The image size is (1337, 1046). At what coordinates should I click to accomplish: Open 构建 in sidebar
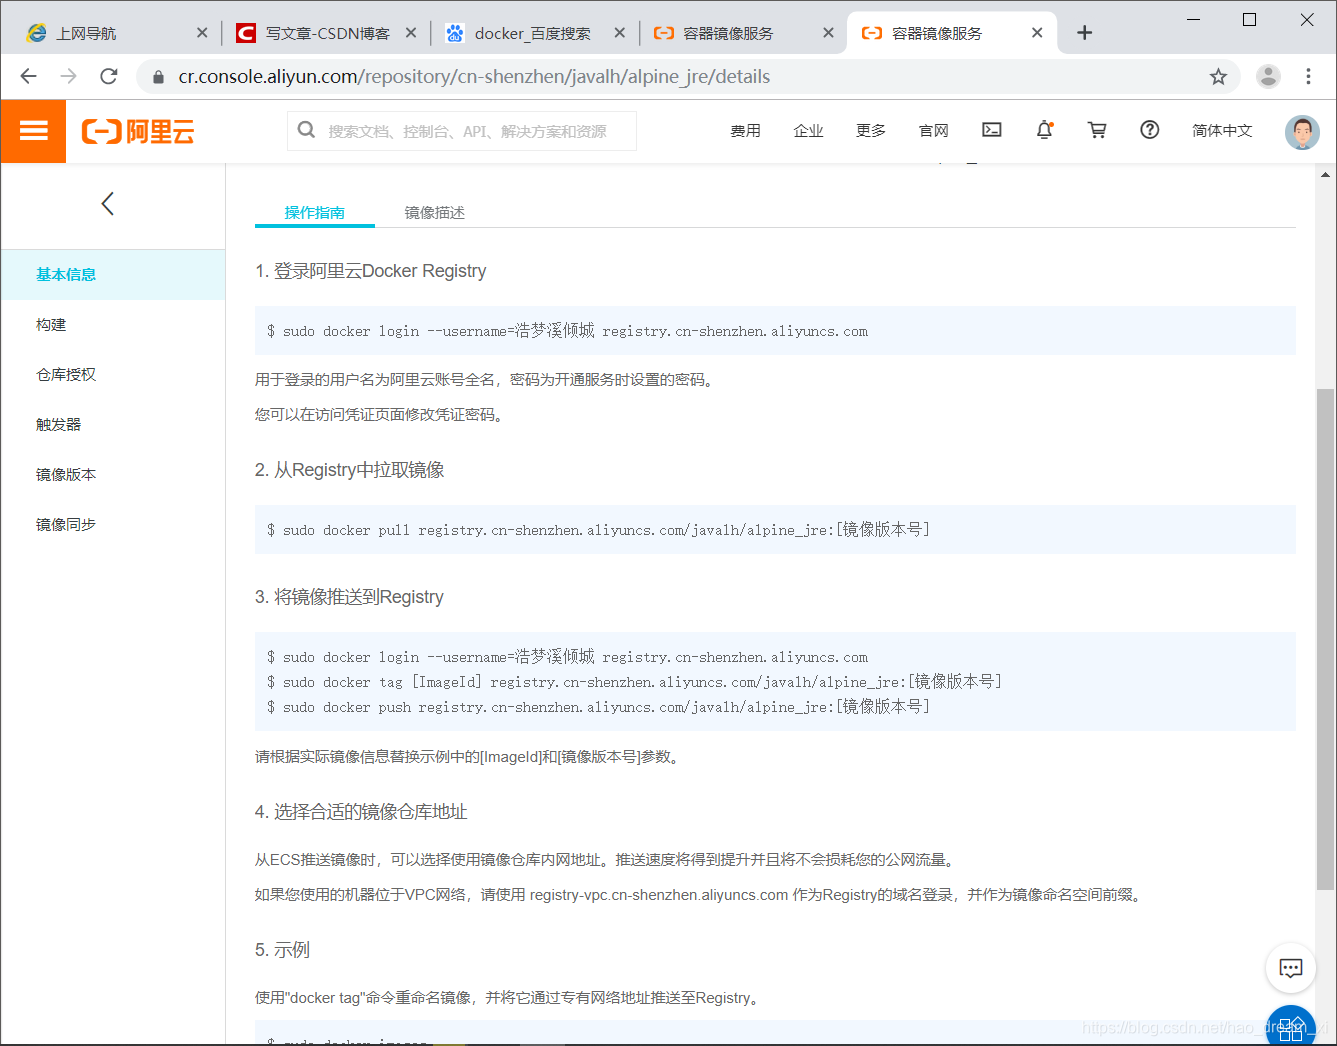113,324
